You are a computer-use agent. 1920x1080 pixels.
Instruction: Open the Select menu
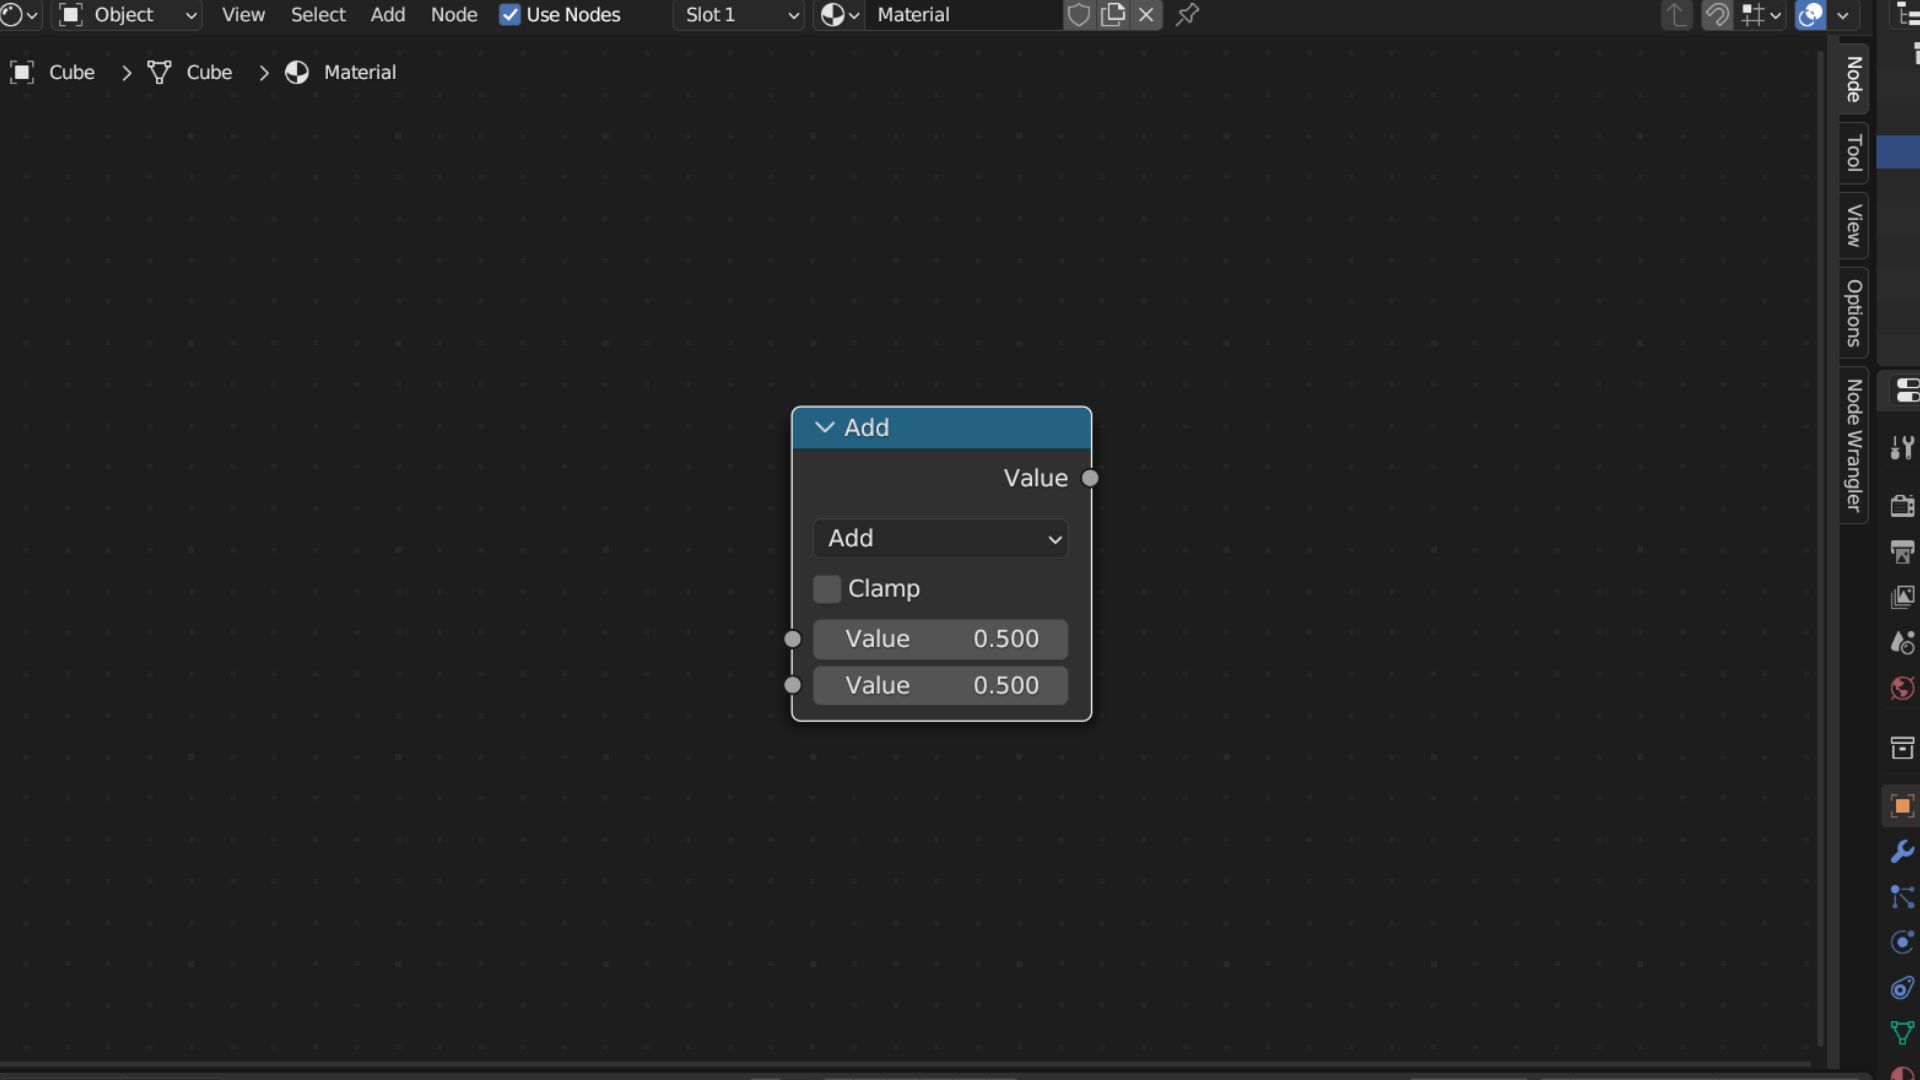pos(318,15)
